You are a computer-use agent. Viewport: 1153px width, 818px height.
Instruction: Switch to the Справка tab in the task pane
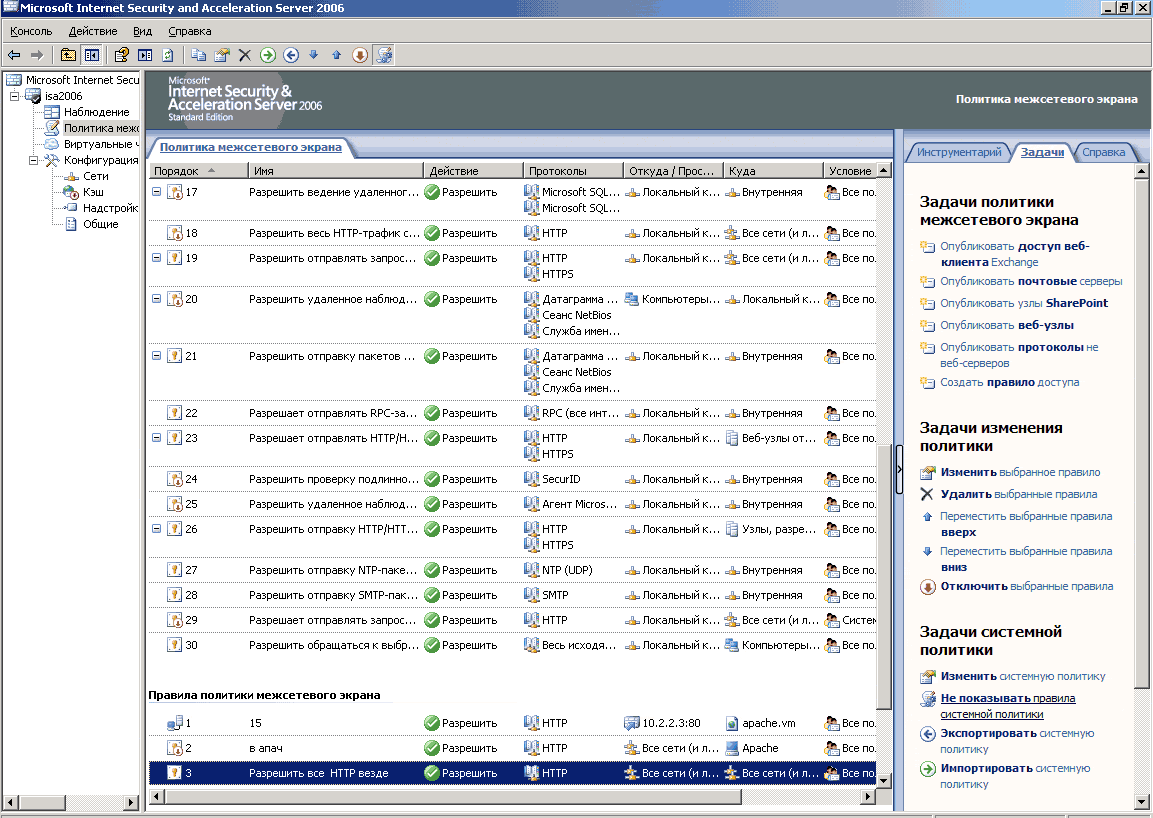tap(1103, 152)
